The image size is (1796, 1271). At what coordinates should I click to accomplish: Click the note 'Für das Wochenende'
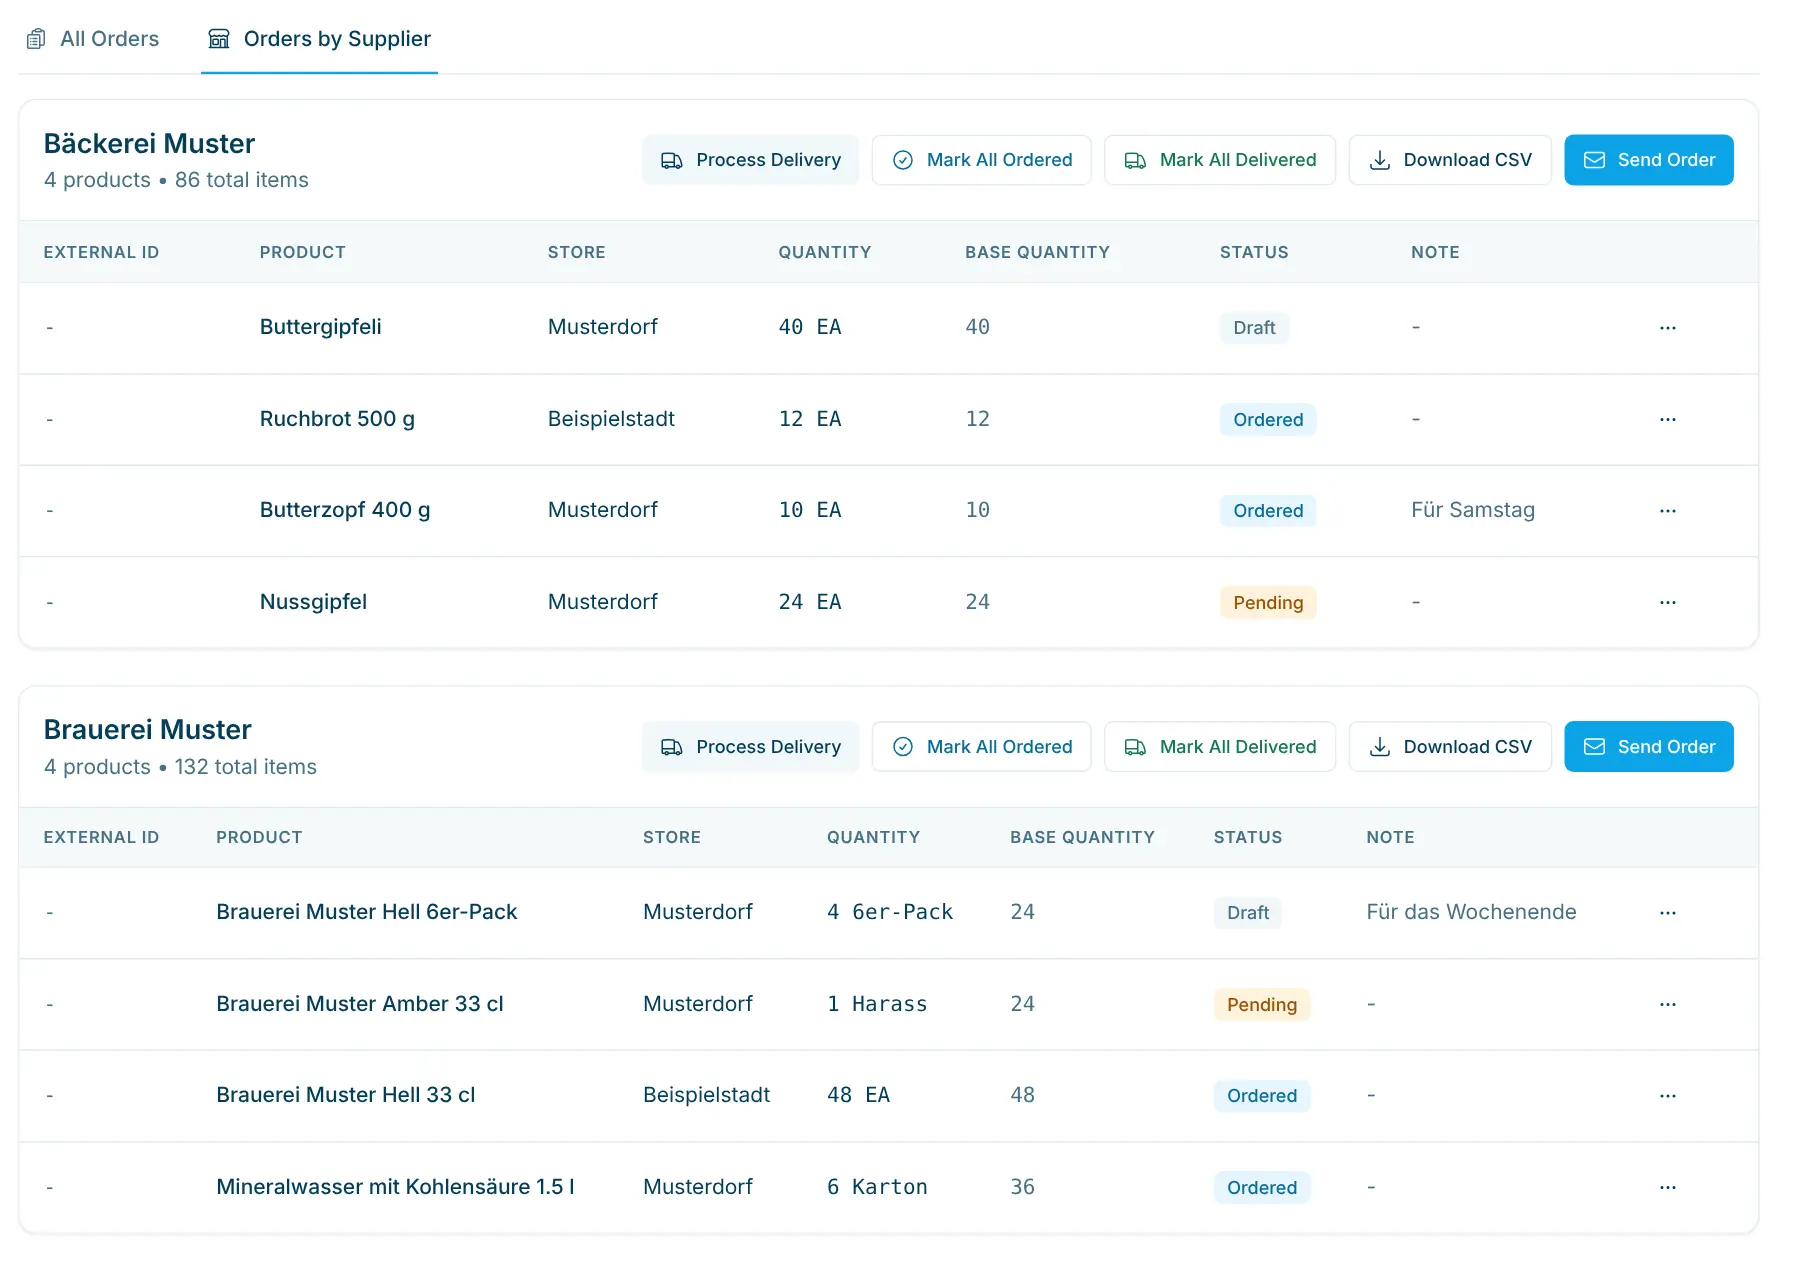(x=1471, y=912)
